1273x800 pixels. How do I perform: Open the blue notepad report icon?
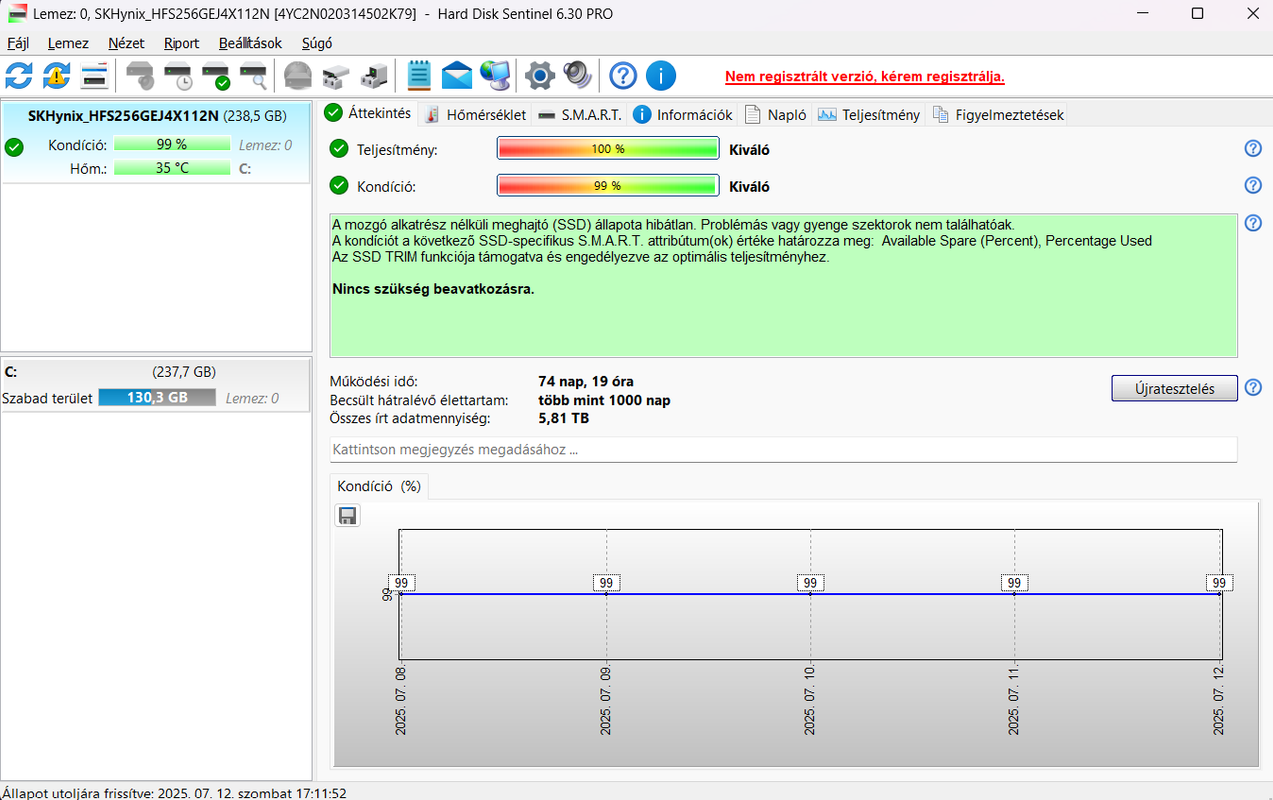[x=419, y=75]
